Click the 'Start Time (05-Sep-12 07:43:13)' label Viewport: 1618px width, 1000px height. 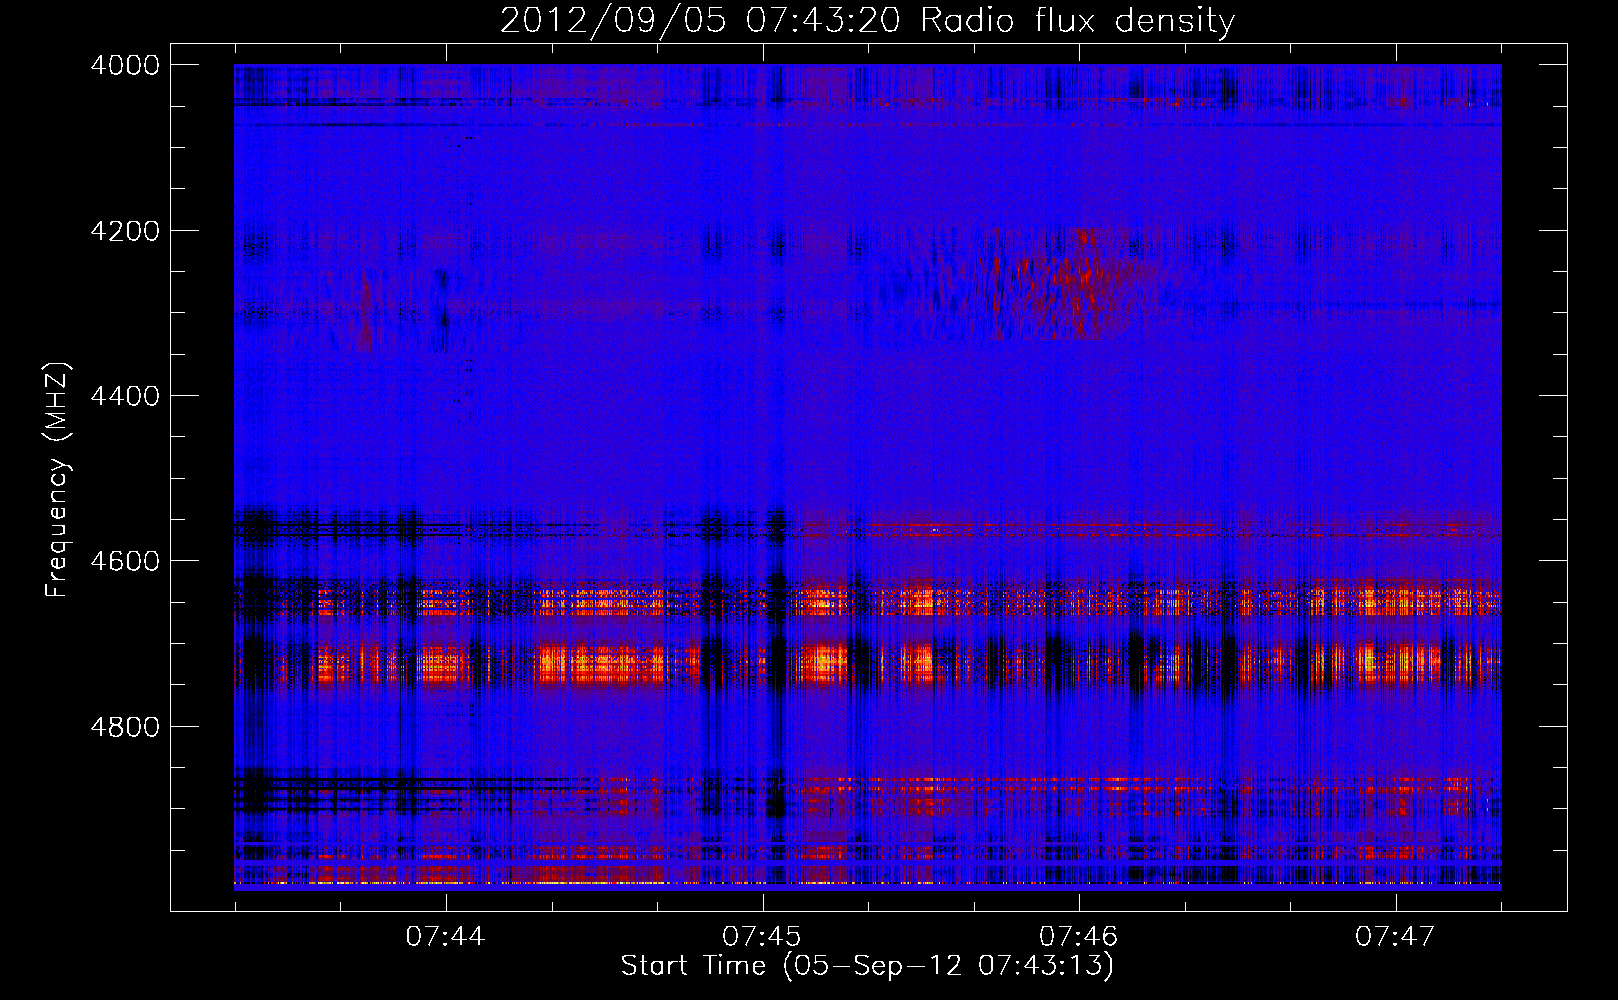[867, 966]
